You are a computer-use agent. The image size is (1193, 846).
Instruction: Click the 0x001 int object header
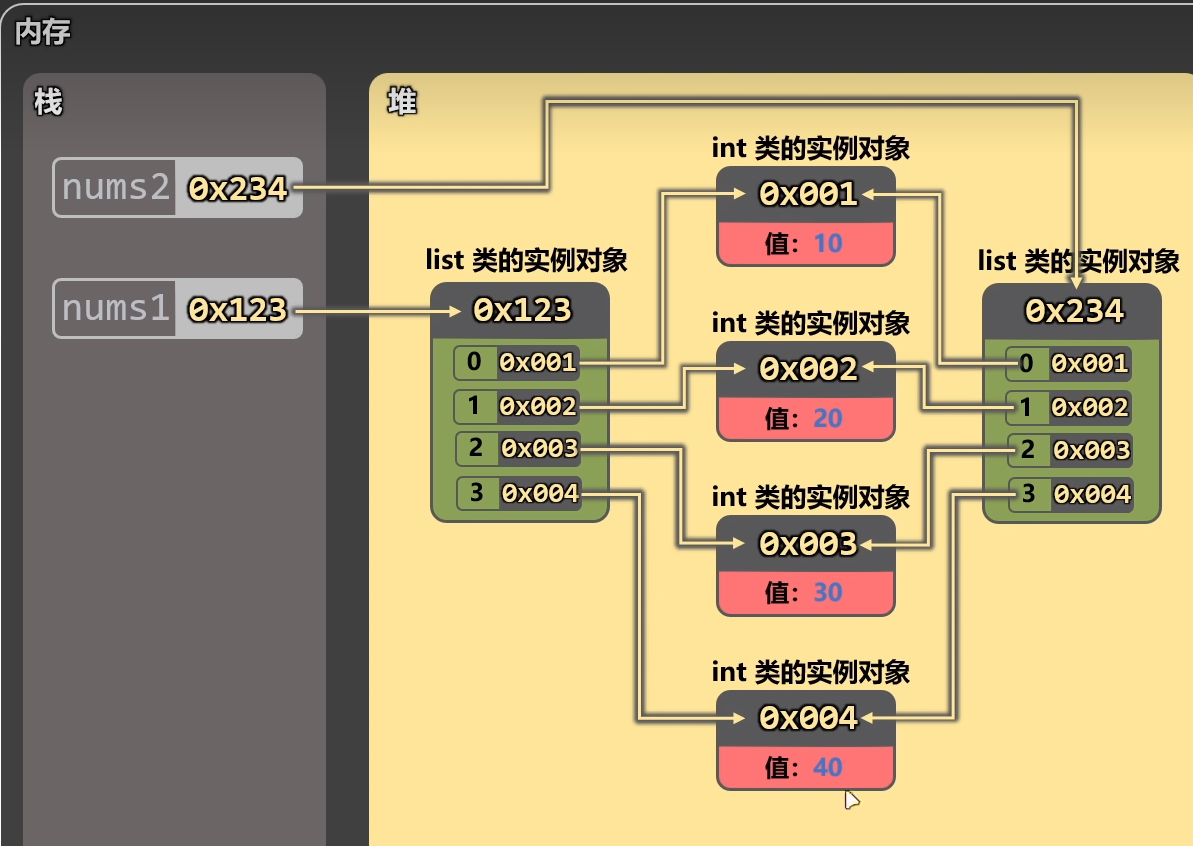coord(806,195)
